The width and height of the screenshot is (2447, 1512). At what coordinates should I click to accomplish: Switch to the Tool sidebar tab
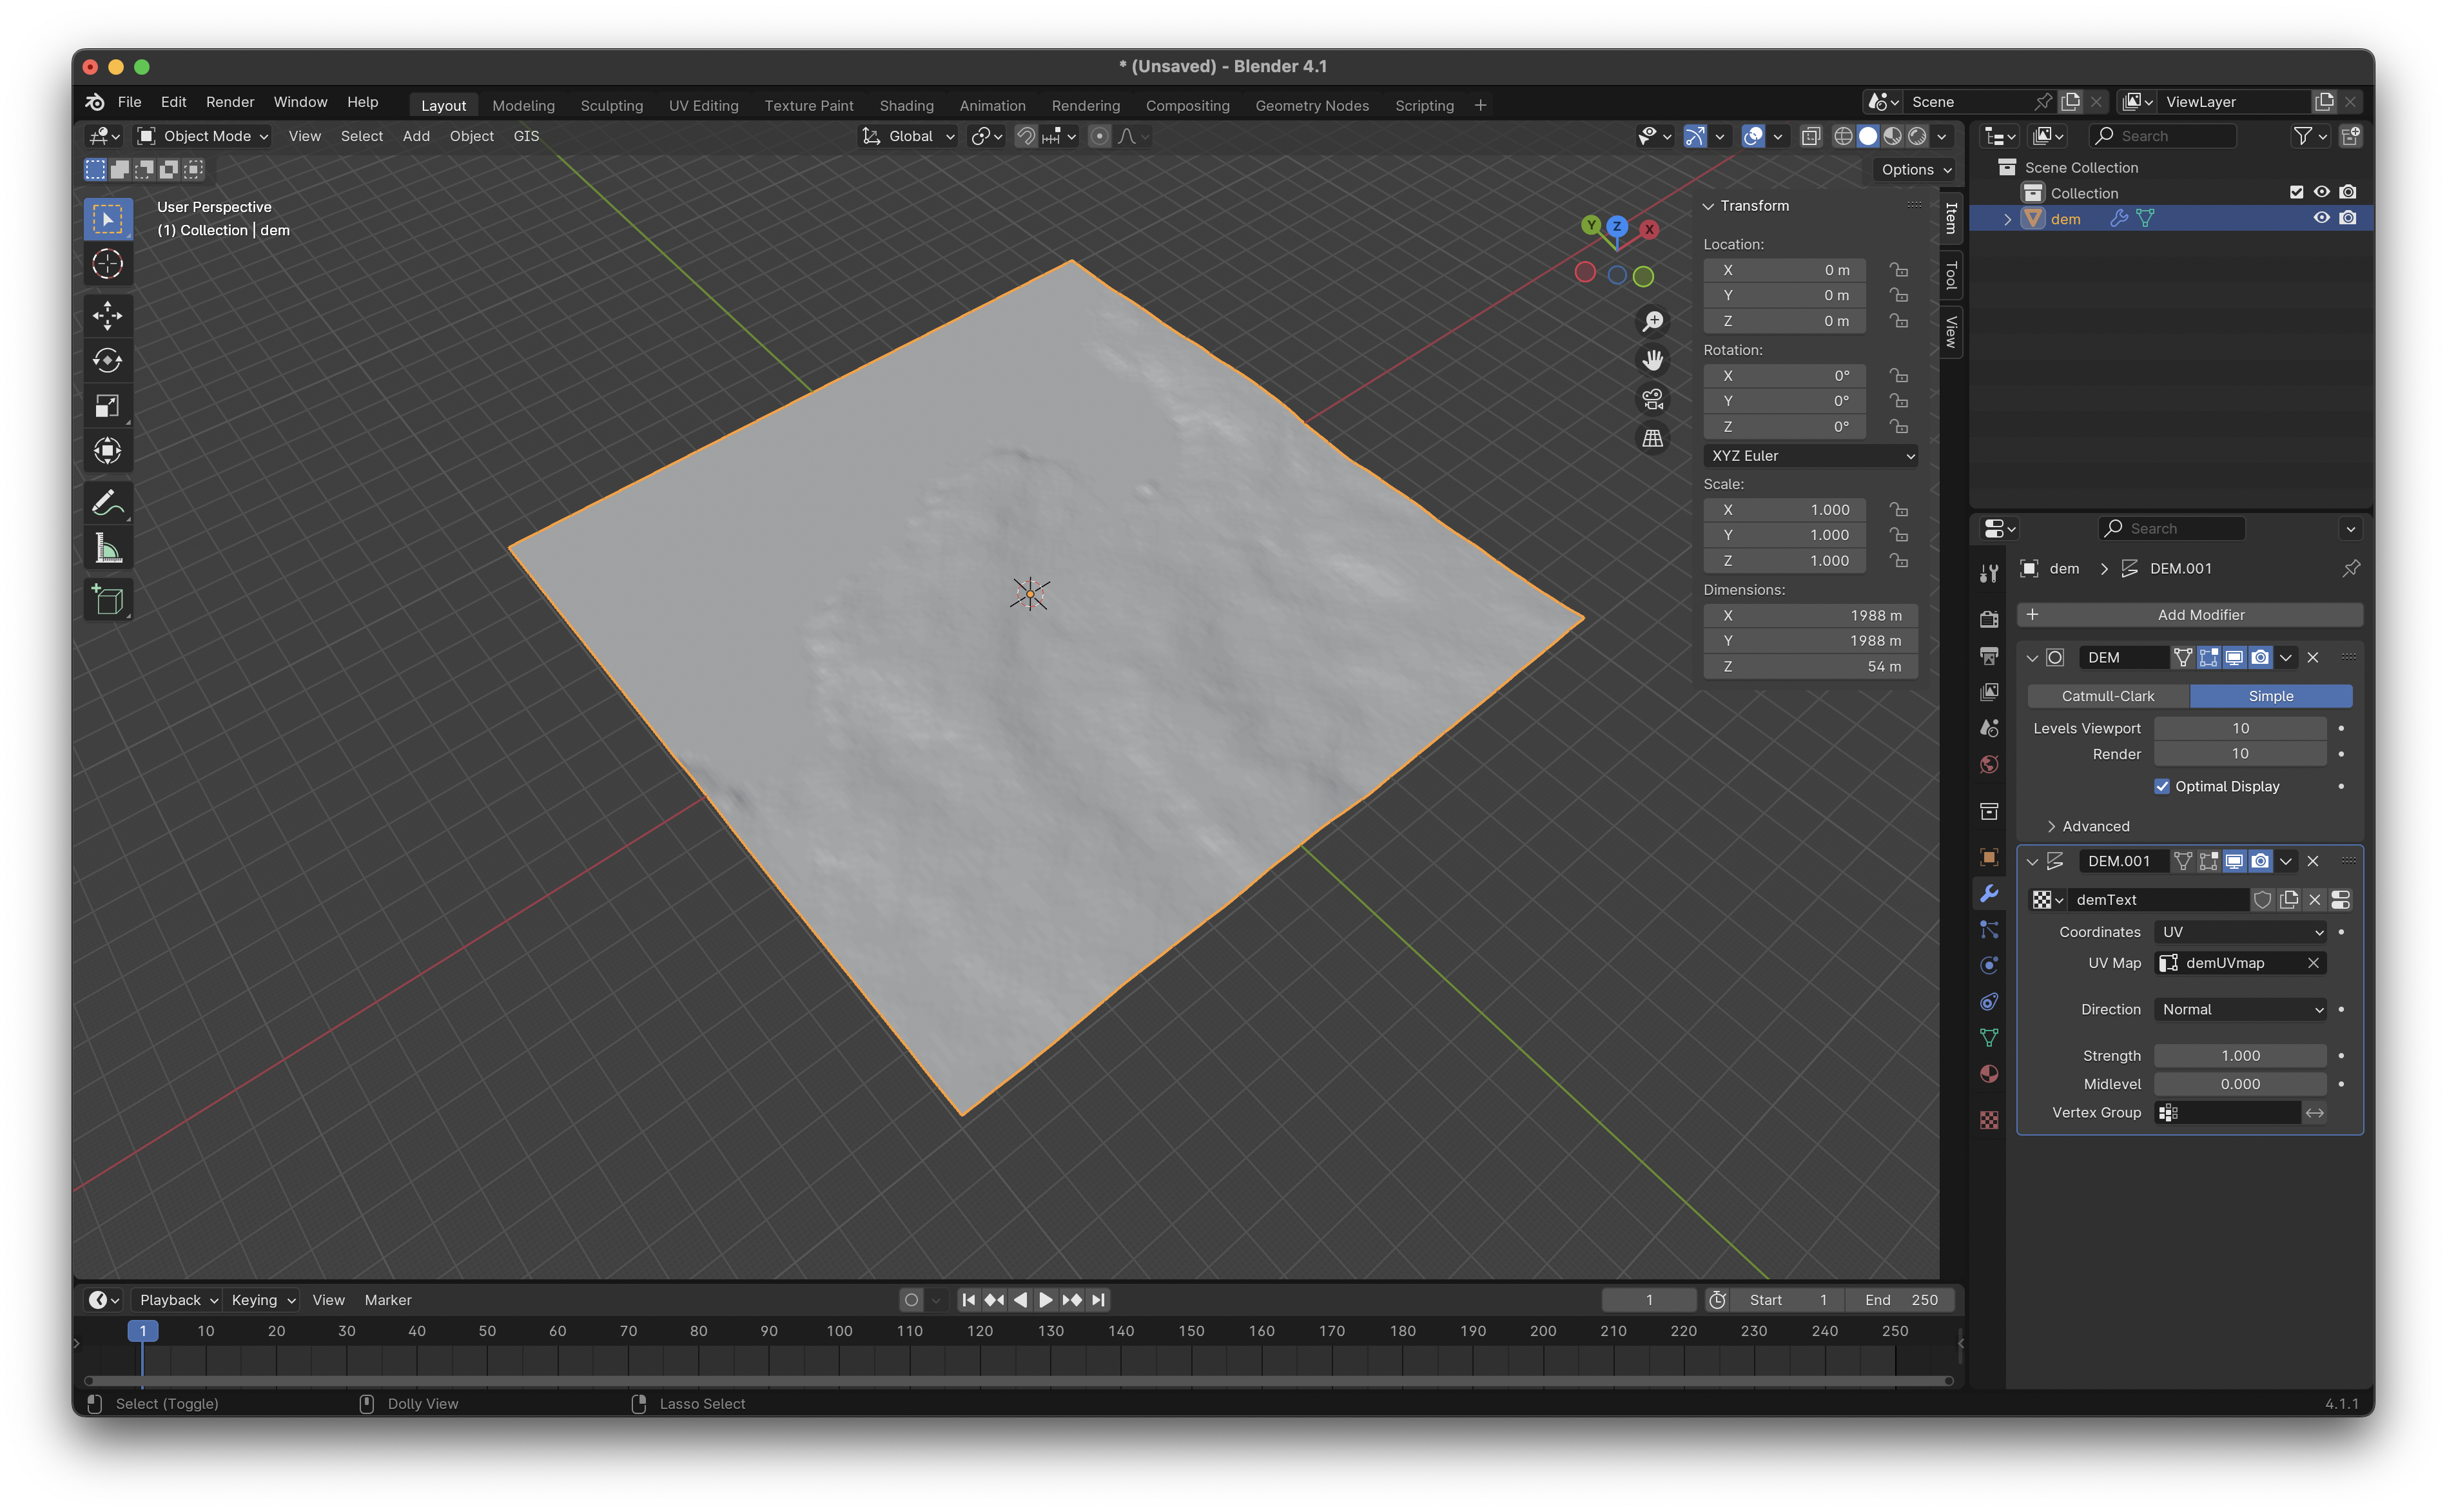tap(1950, 275)
